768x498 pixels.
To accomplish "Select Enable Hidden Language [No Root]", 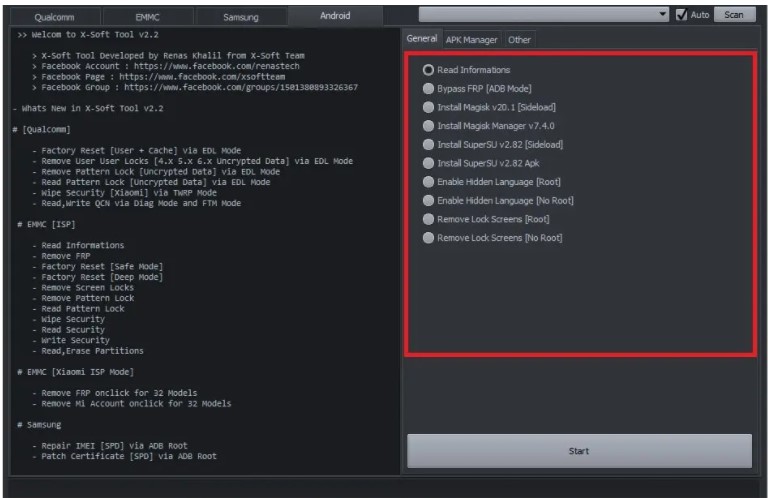I will 429,200.
